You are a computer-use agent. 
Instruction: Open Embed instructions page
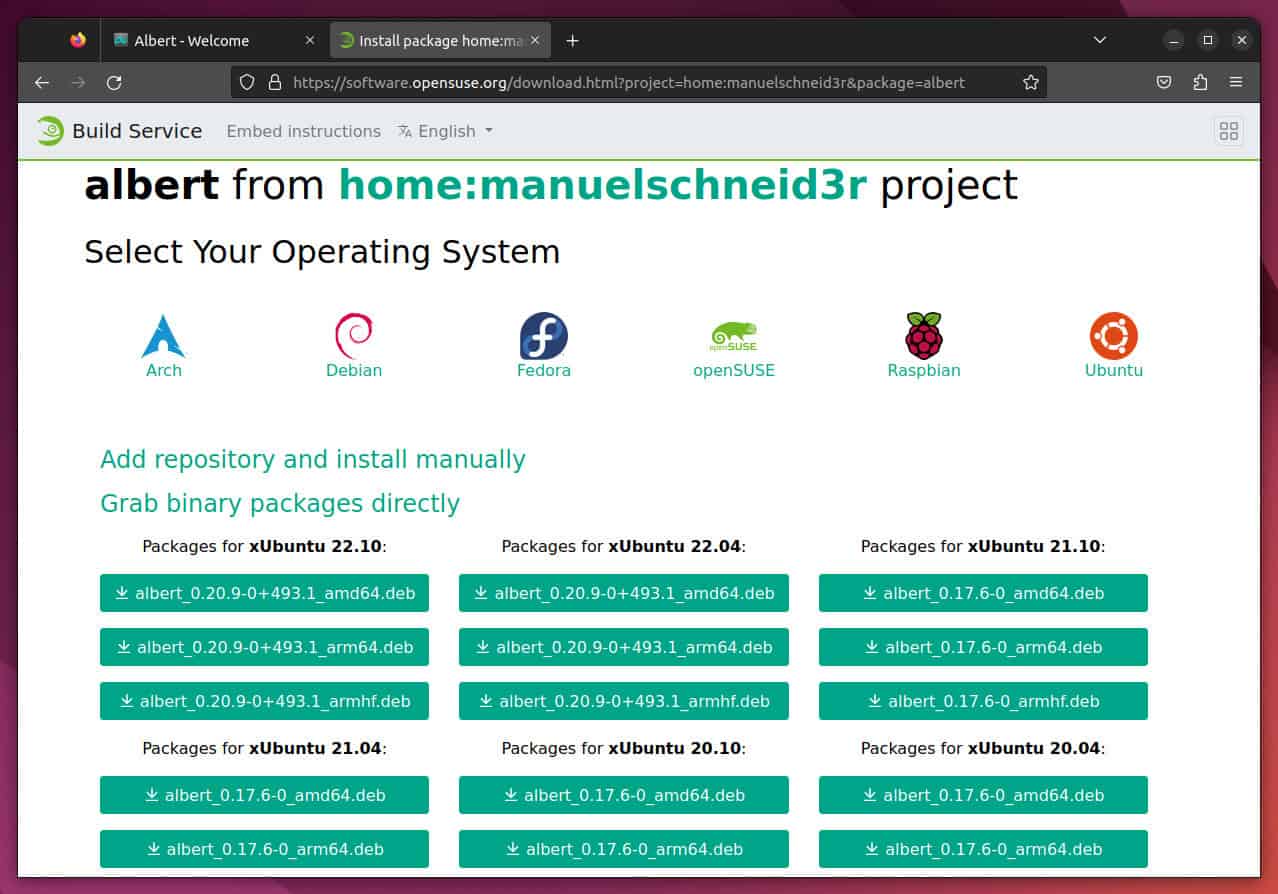303,131
